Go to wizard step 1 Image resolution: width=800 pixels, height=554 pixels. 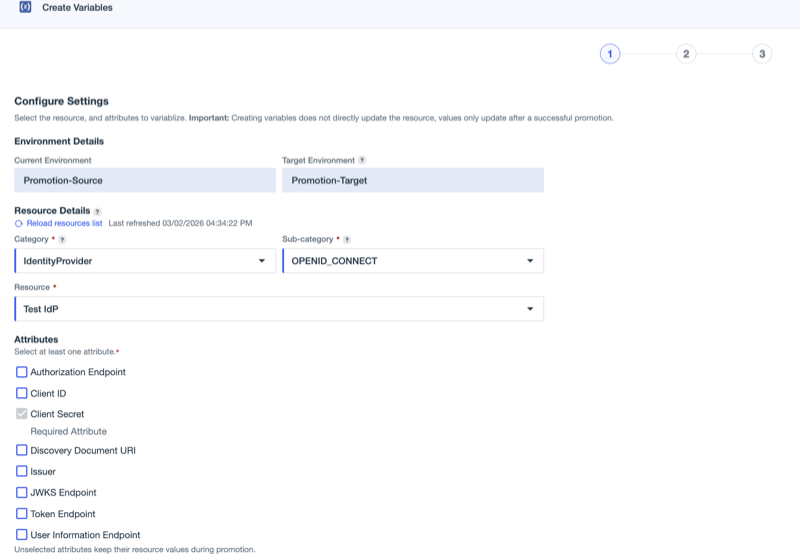pos(610,54)
